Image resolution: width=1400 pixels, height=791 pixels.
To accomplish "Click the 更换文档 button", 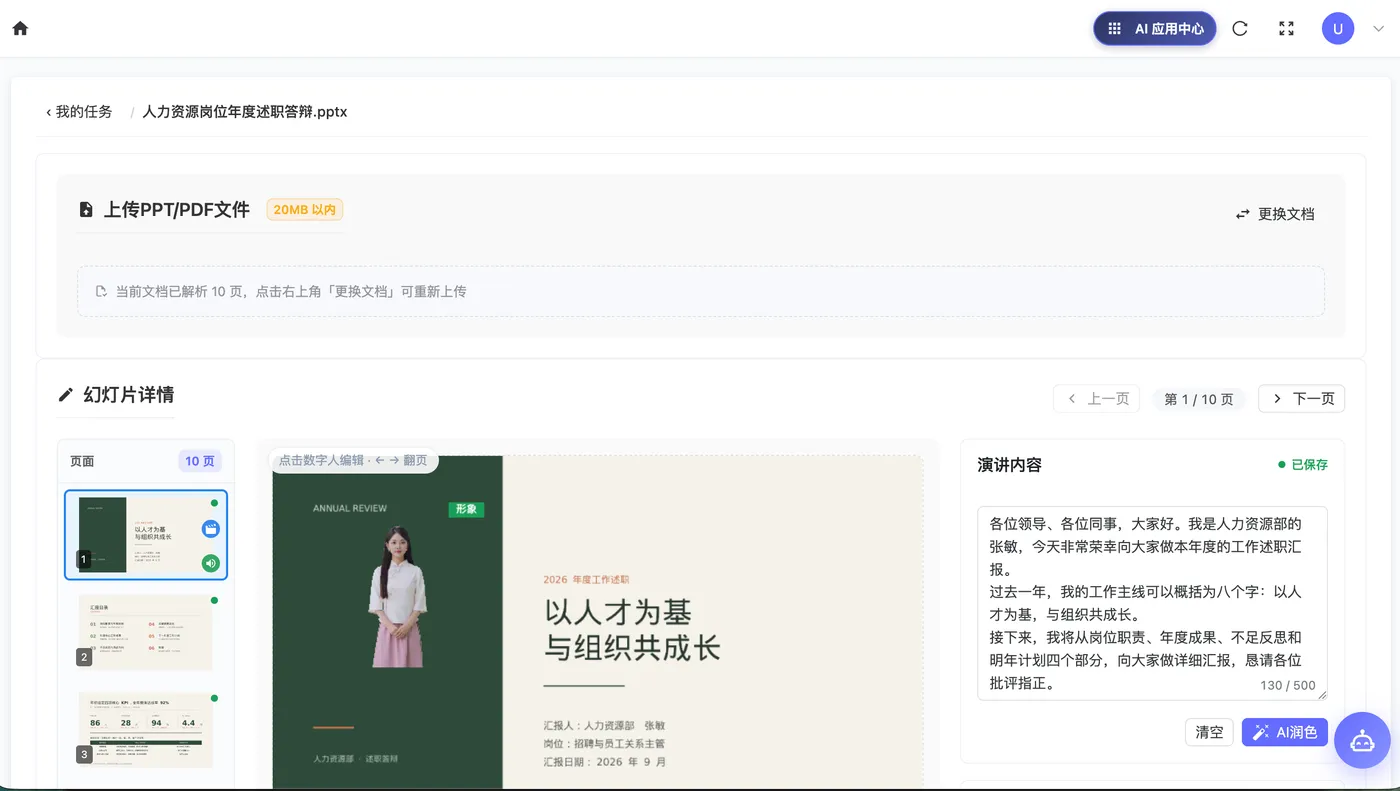I will (1275, 214).
